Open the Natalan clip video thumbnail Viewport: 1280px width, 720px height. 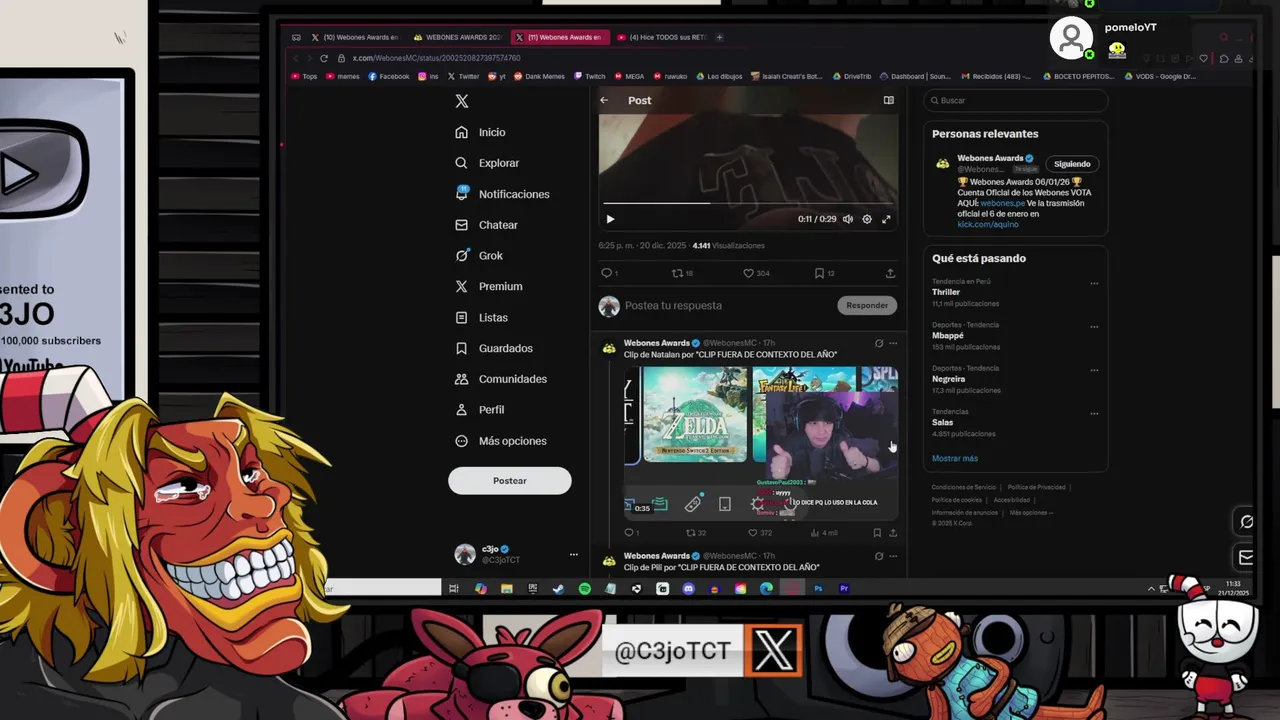pyautogui.click(x=761, y=443)
